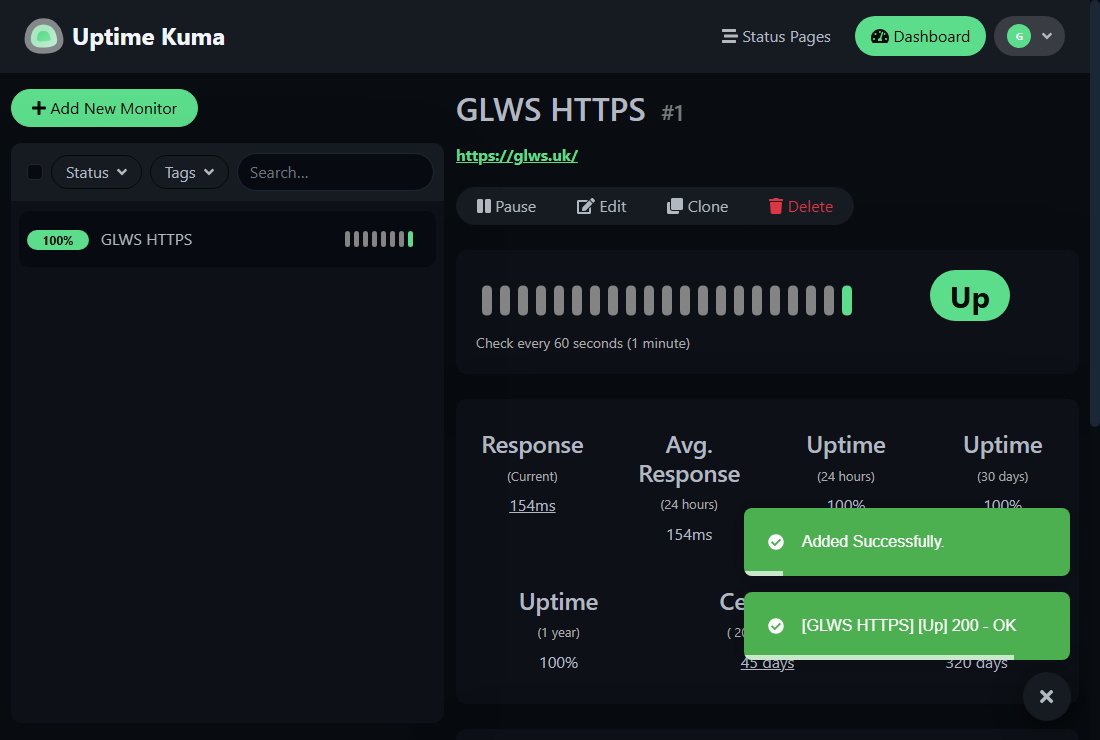Pause the GLWS HTTPS monitor
Viewport: 1100px width, 740px height.
[507, 206]
